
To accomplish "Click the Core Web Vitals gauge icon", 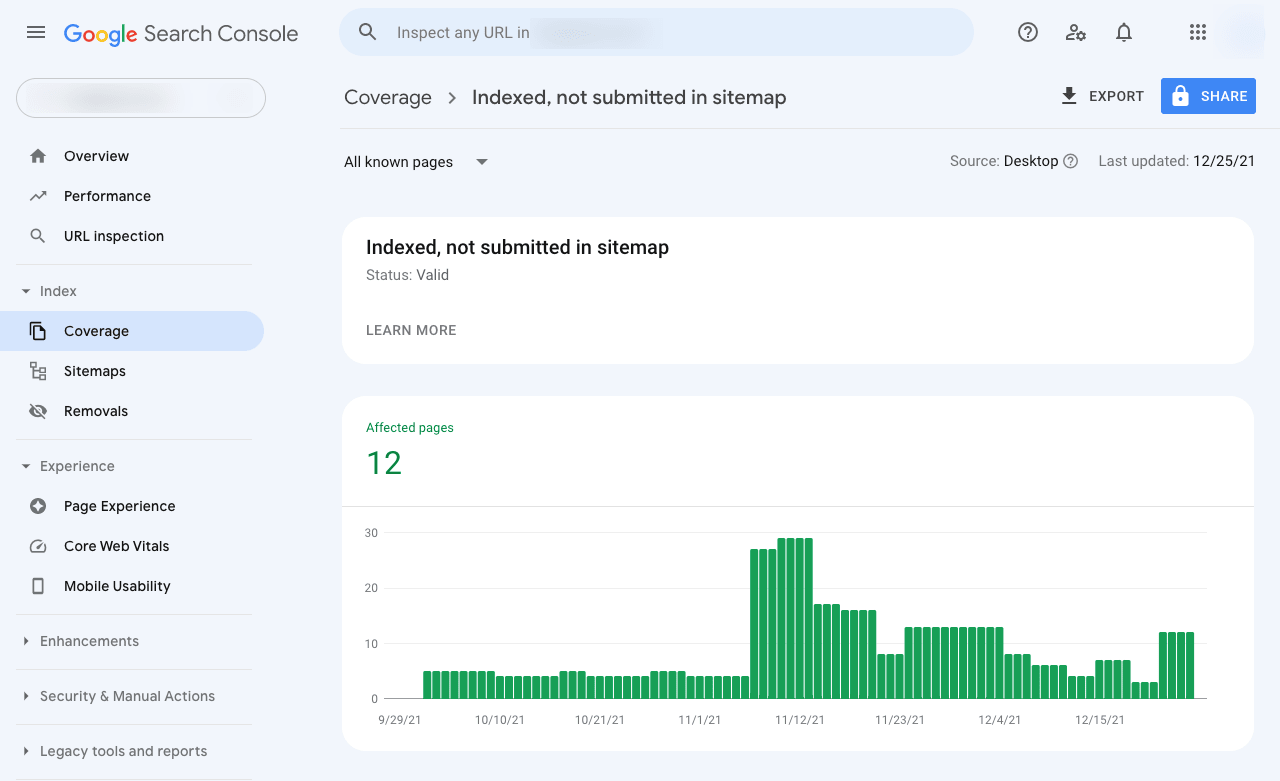I will click(x=38, y=546).
